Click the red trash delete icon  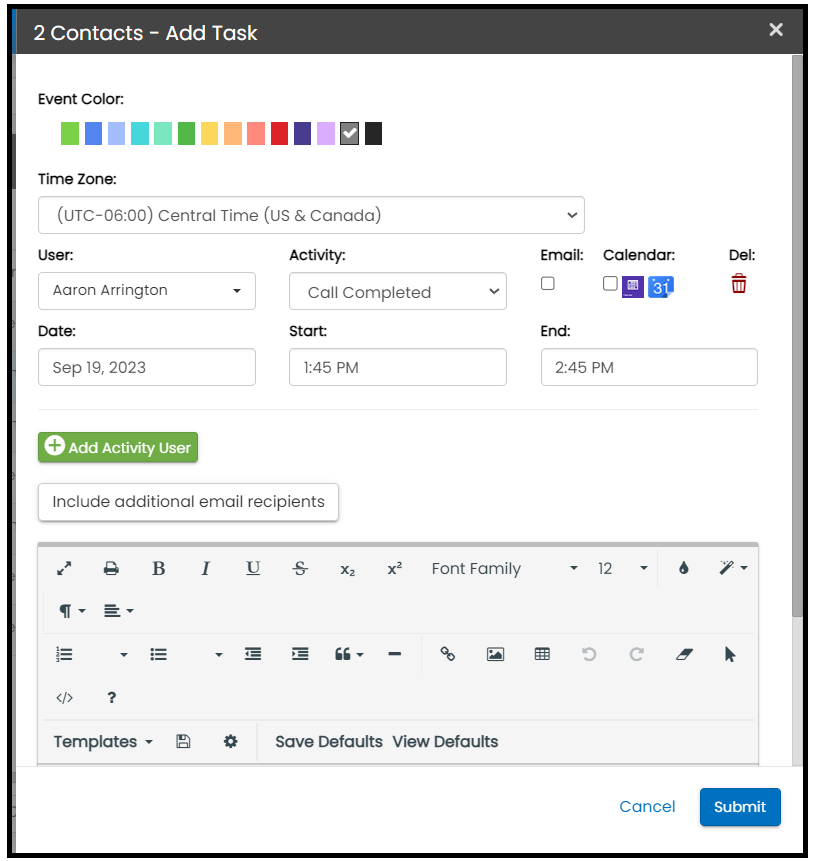point(738,284)
